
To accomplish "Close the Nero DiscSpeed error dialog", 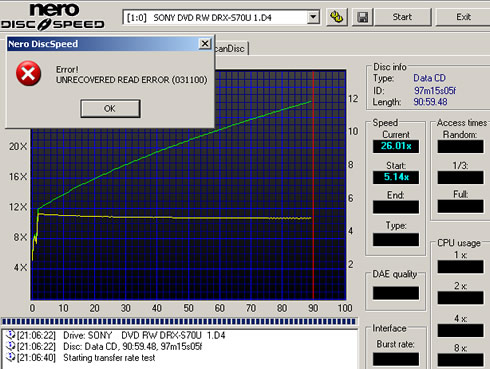I will (205, 44).
